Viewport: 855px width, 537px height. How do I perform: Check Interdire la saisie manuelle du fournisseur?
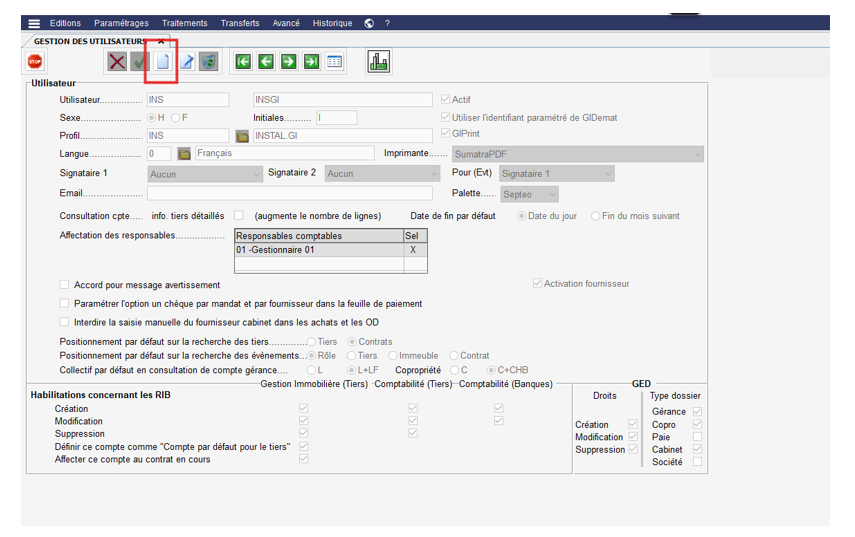pyautogui.click(x=65, y=322)
